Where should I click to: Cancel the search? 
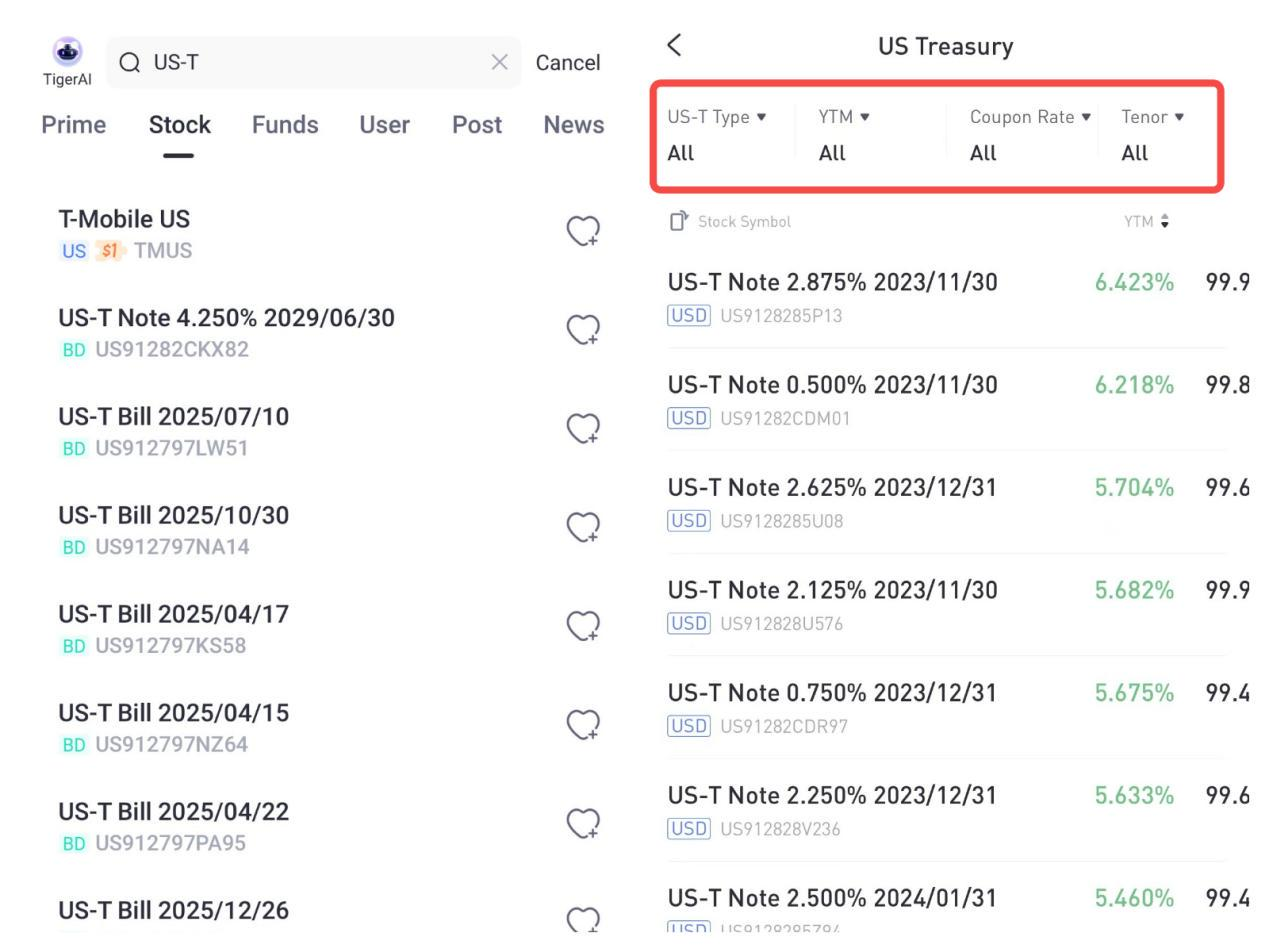pos(567,62)
